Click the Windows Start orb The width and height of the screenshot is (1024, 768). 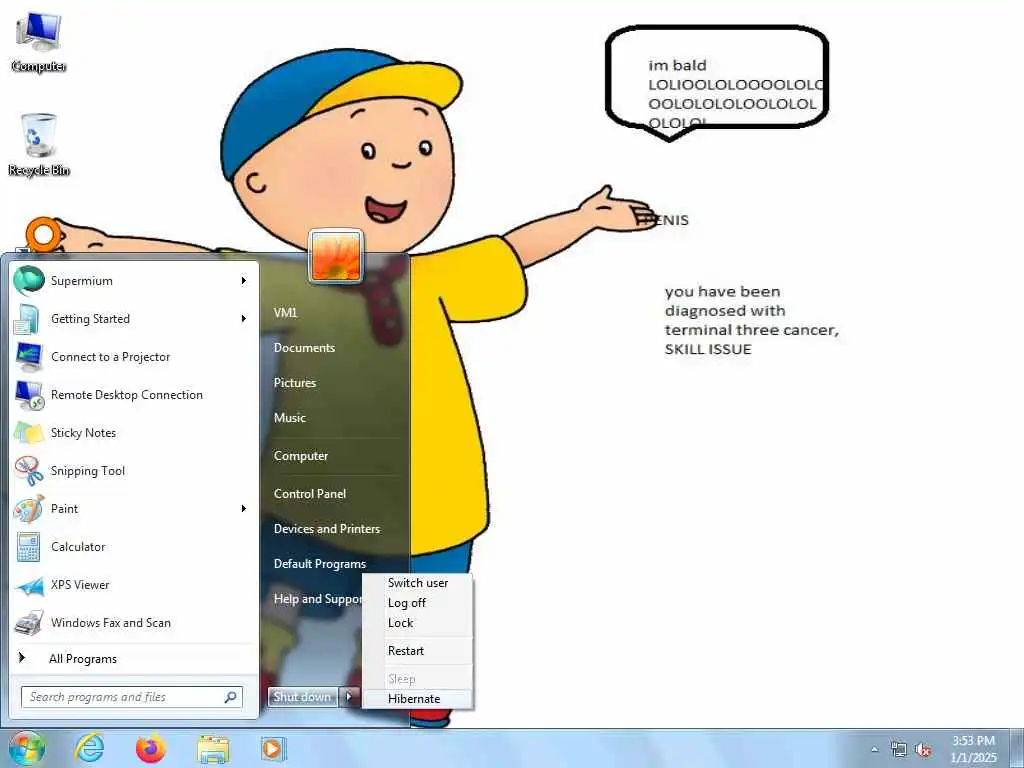pyautogui.click(x=26, y=748)
